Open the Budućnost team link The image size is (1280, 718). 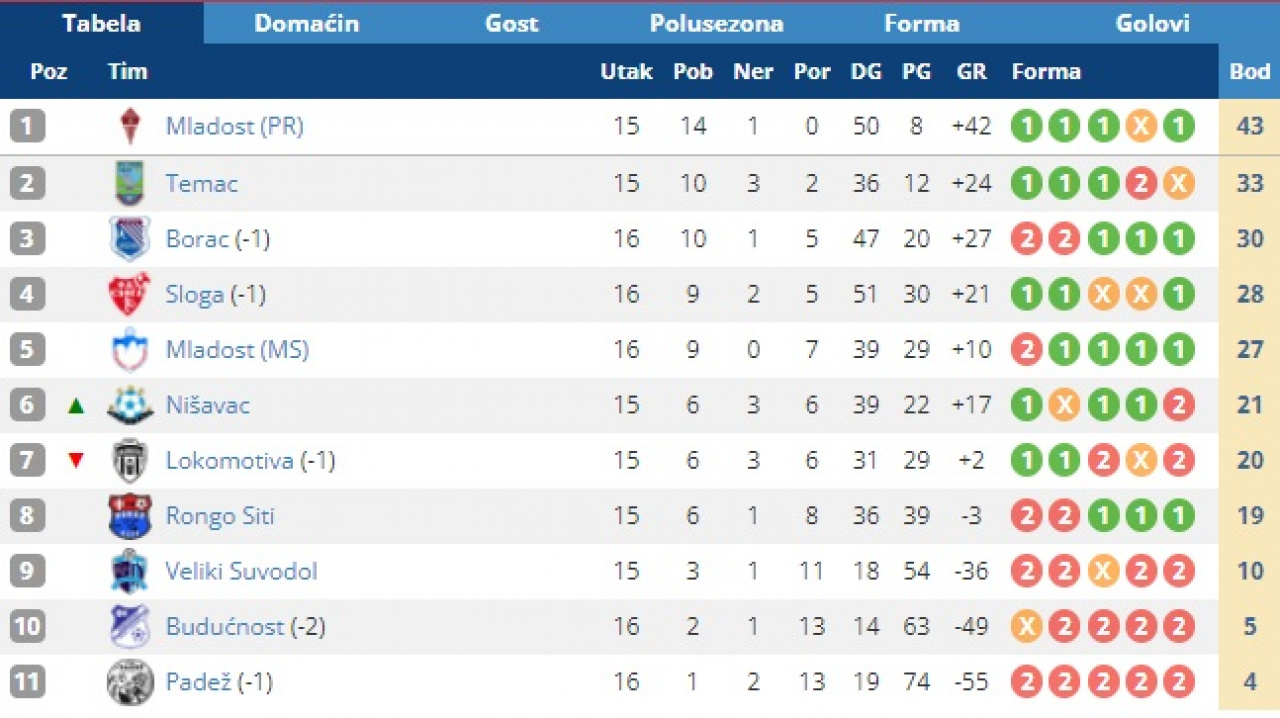tap(225, 627)
